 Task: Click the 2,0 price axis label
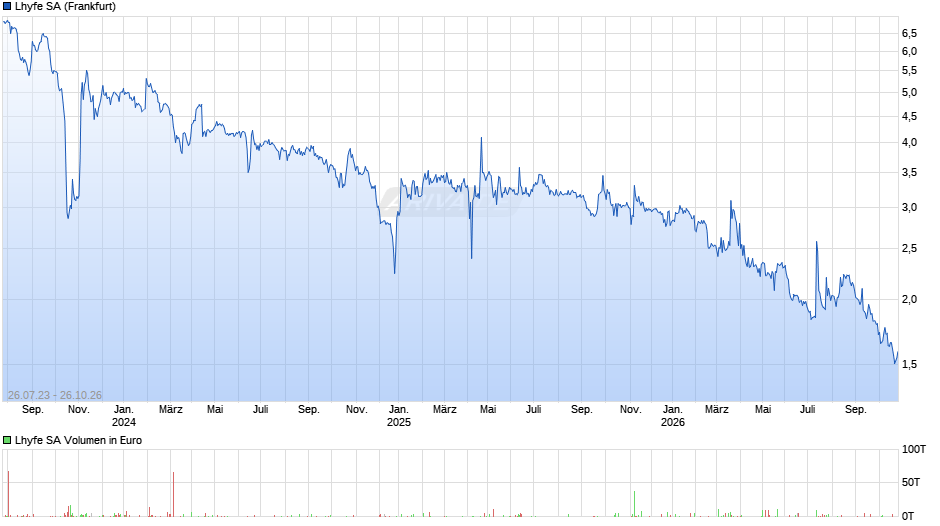point(909,299)
